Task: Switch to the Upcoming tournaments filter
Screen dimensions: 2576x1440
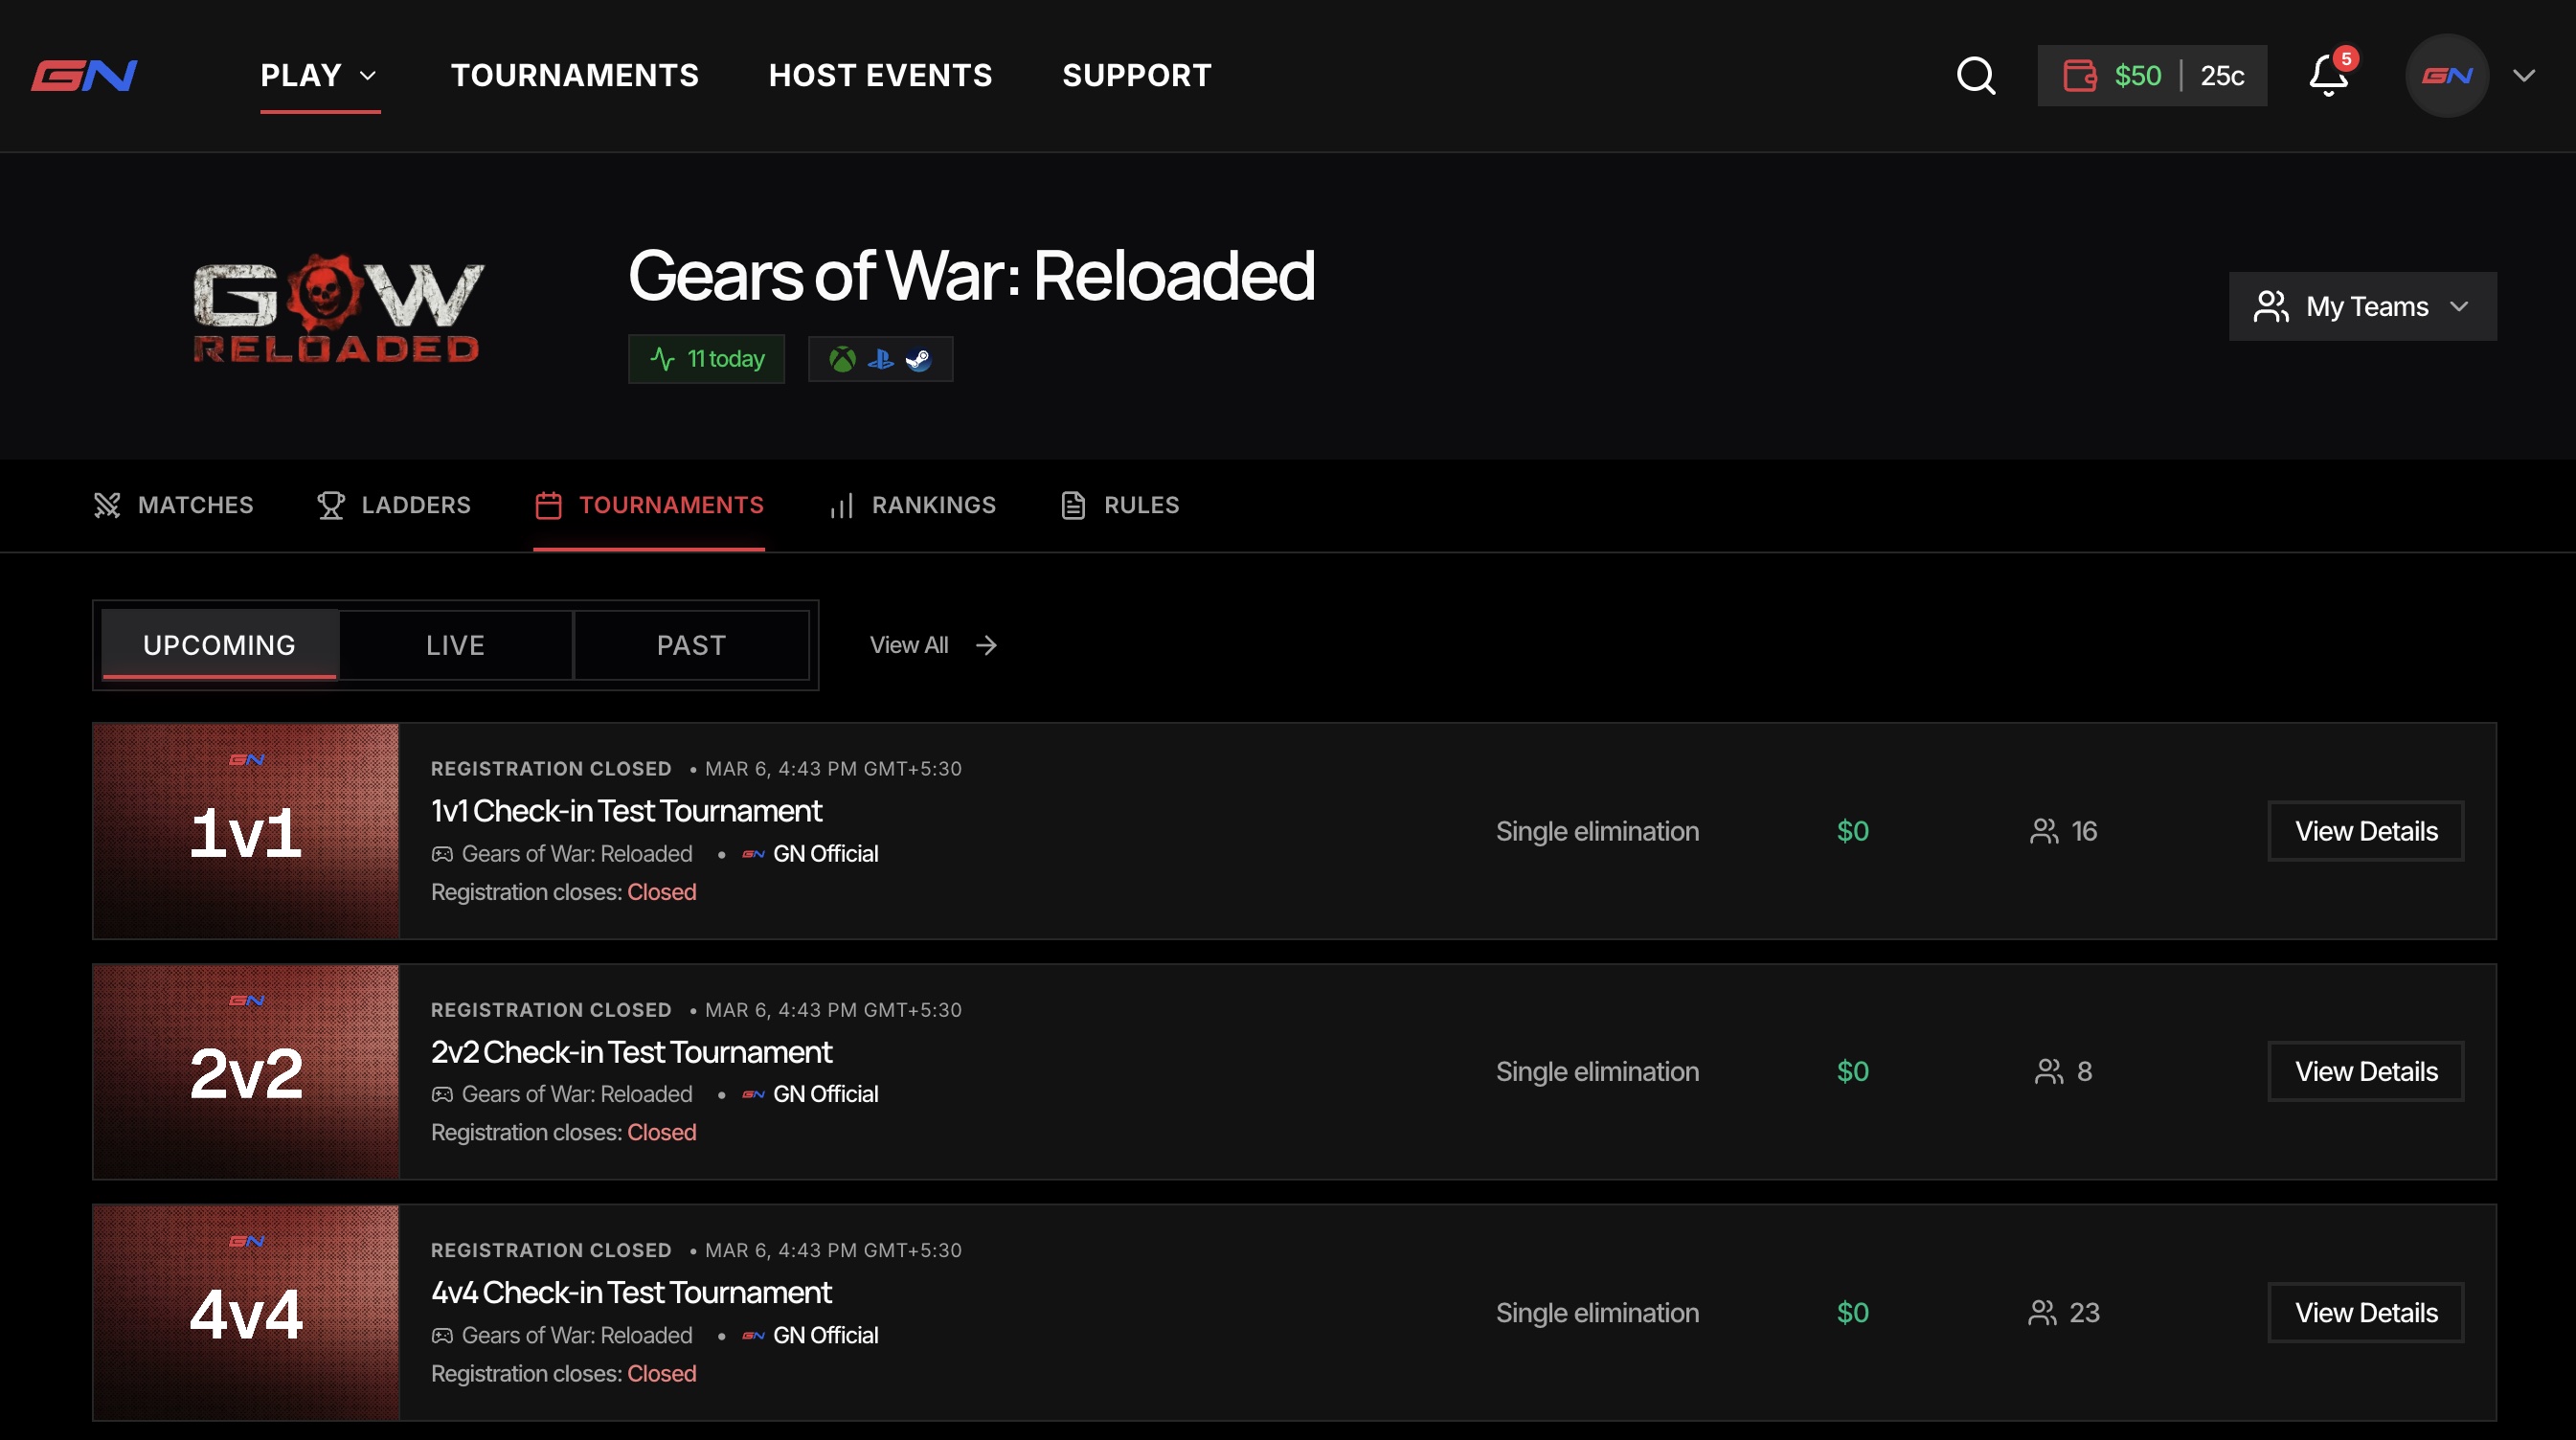Action: (x=219, y=645)
